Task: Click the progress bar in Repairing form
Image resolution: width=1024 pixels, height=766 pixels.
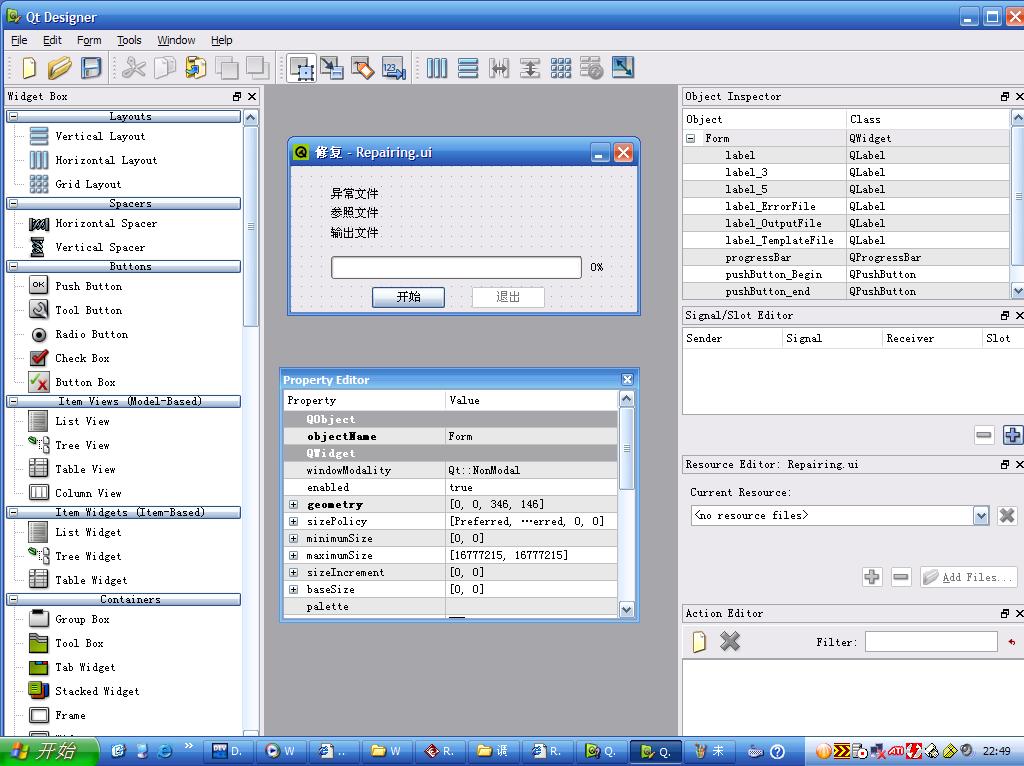Action: point(456,267)
